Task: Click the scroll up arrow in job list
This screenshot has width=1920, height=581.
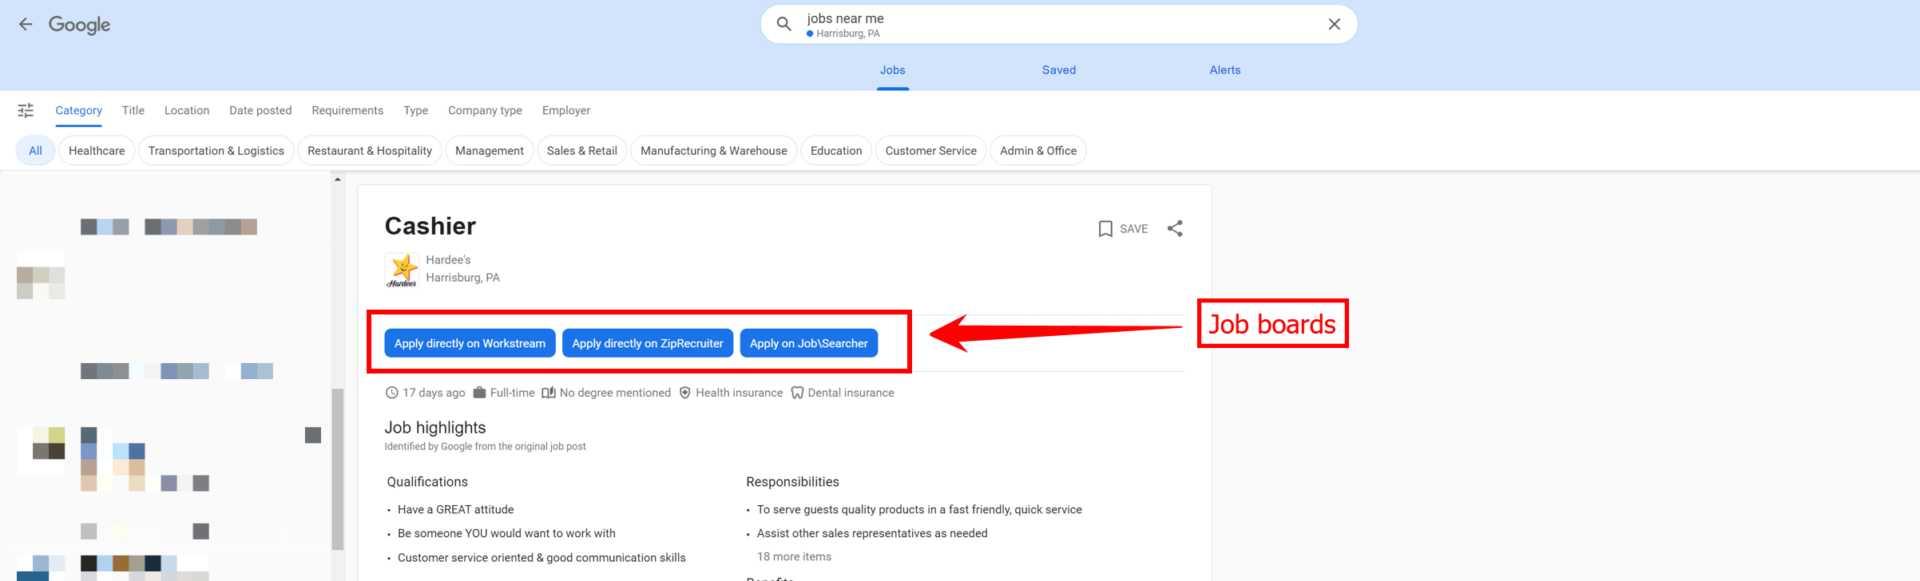Action: 338,180
